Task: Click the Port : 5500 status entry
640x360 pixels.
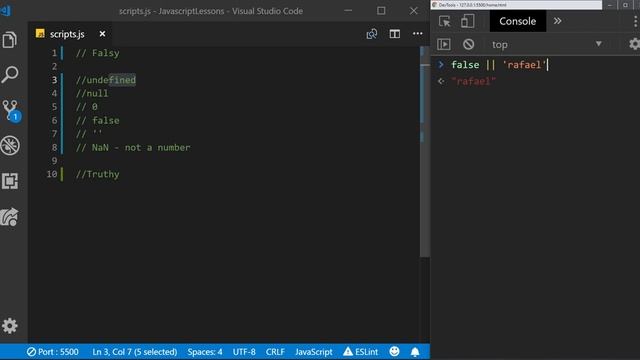Action: 53,352
